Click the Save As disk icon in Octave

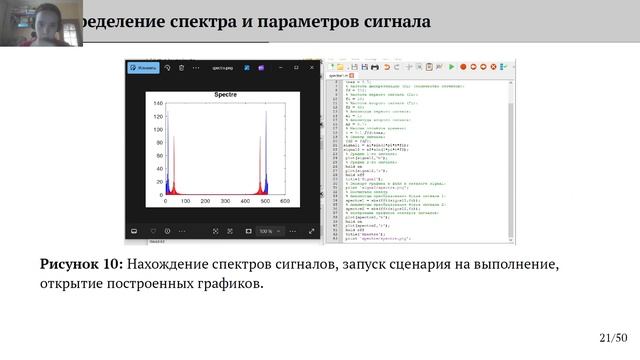(364, 67)
